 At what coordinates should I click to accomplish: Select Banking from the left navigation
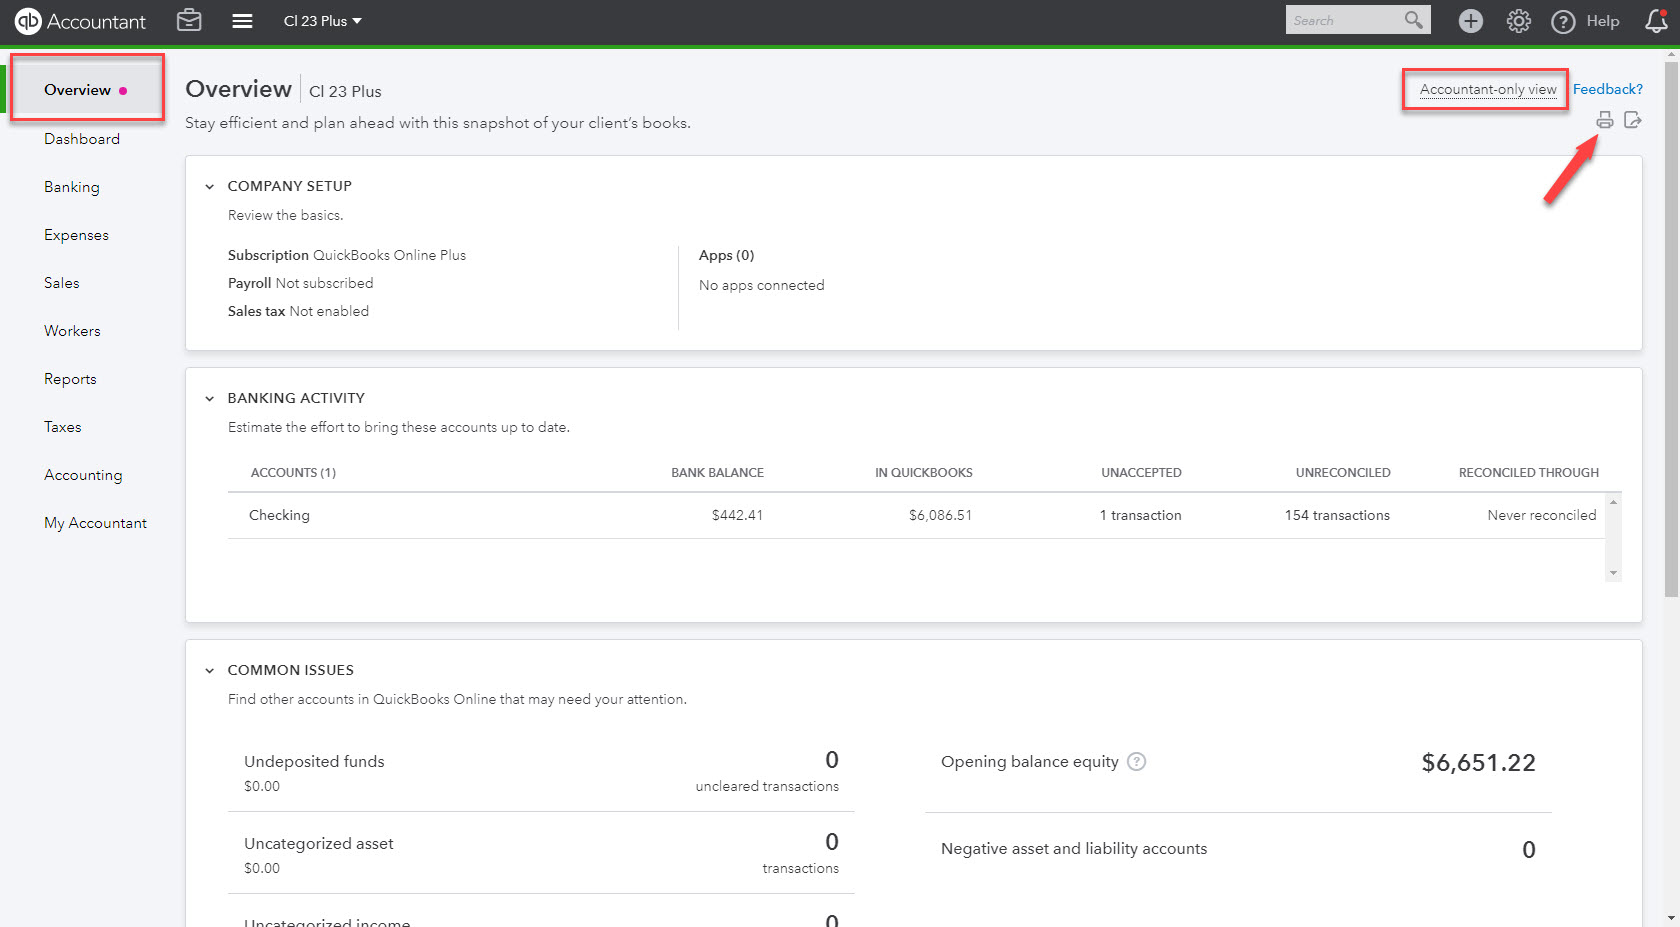coord(71,186)
